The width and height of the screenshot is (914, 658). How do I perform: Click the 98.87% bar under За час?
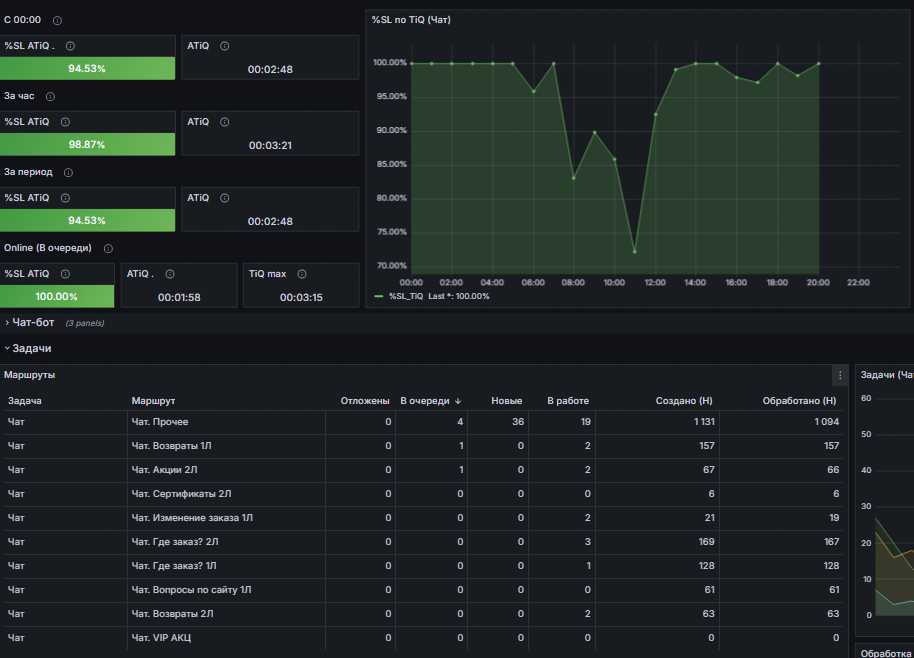tap(87, 145)
